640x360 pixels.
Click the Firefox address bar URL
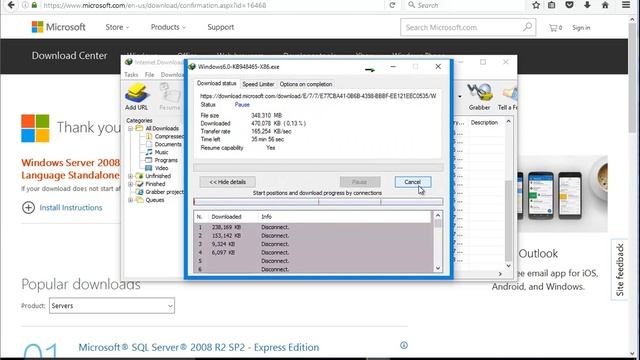click(154, 5)
